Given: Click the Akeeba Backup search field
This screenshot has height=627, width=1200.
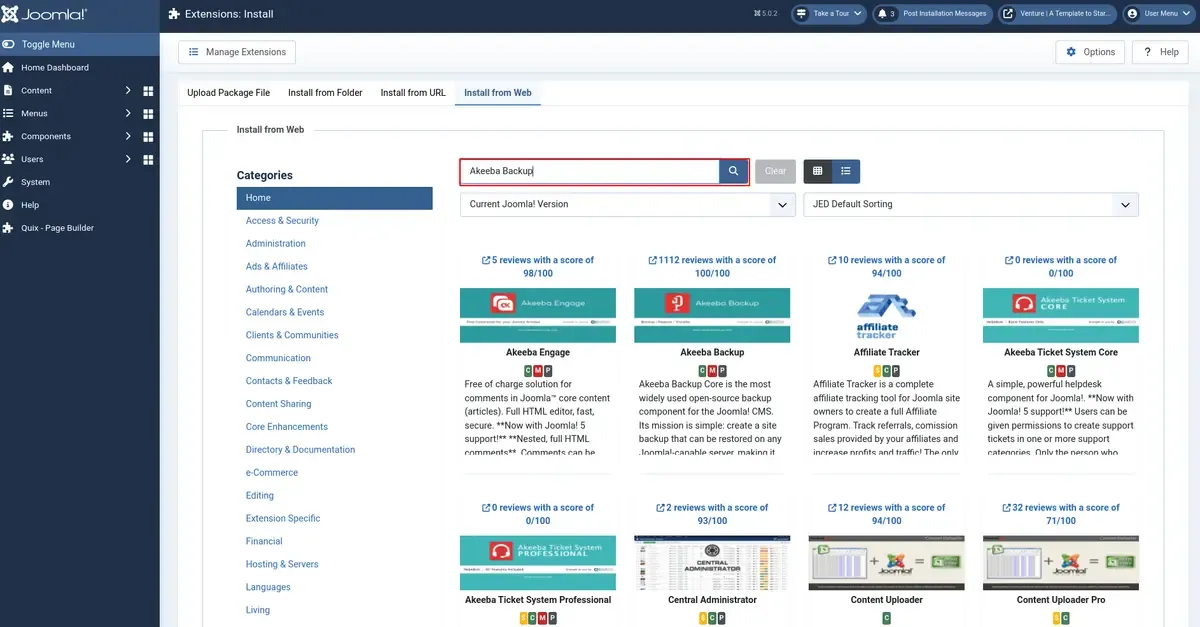Looking at the screenshot, I should point(590,171).
